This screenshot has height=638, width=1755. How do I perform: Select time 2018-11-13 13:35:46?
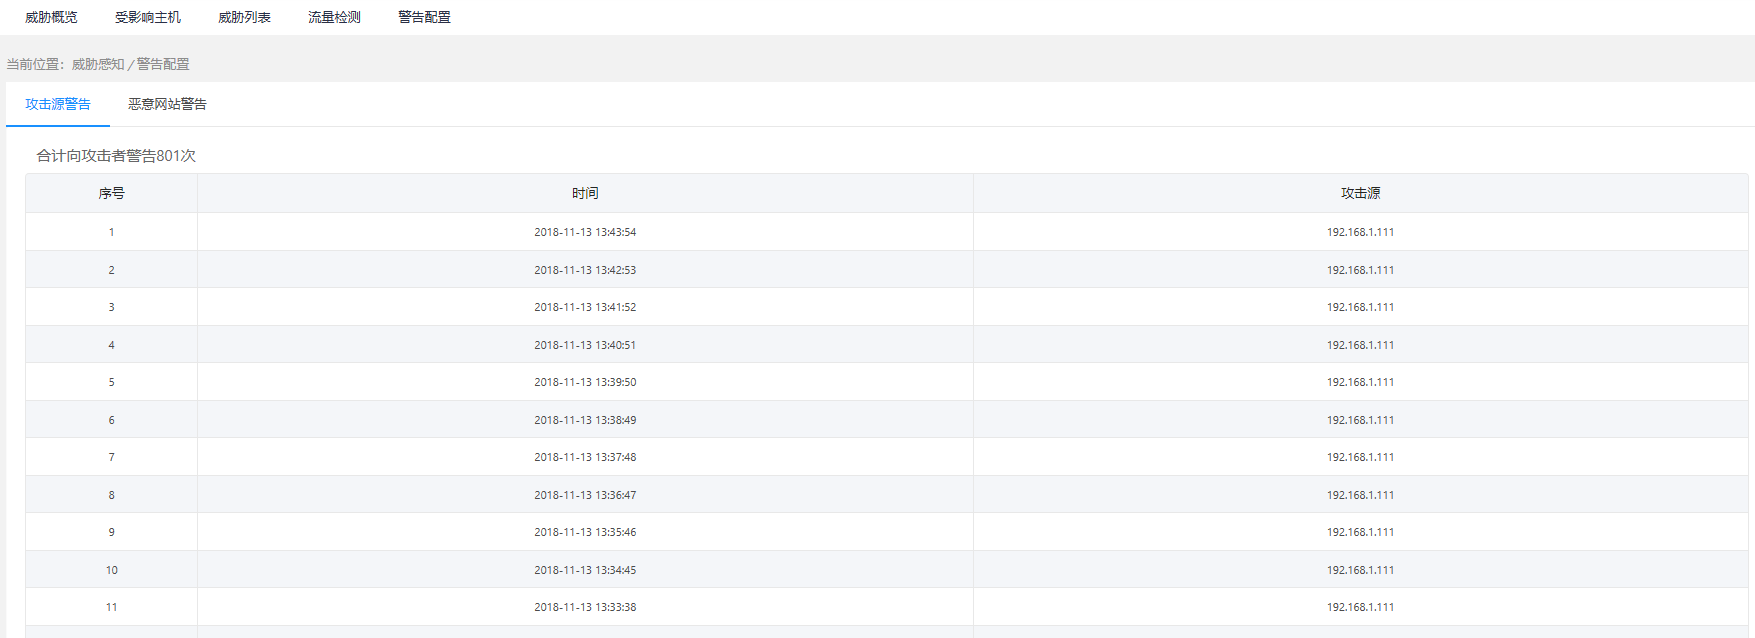point(585,532)
